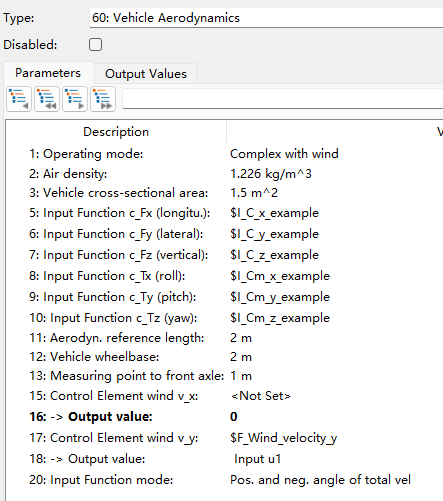The image size is (443, 501).
Task: Switch to the Output Values tab
Action: click(146, 74)
